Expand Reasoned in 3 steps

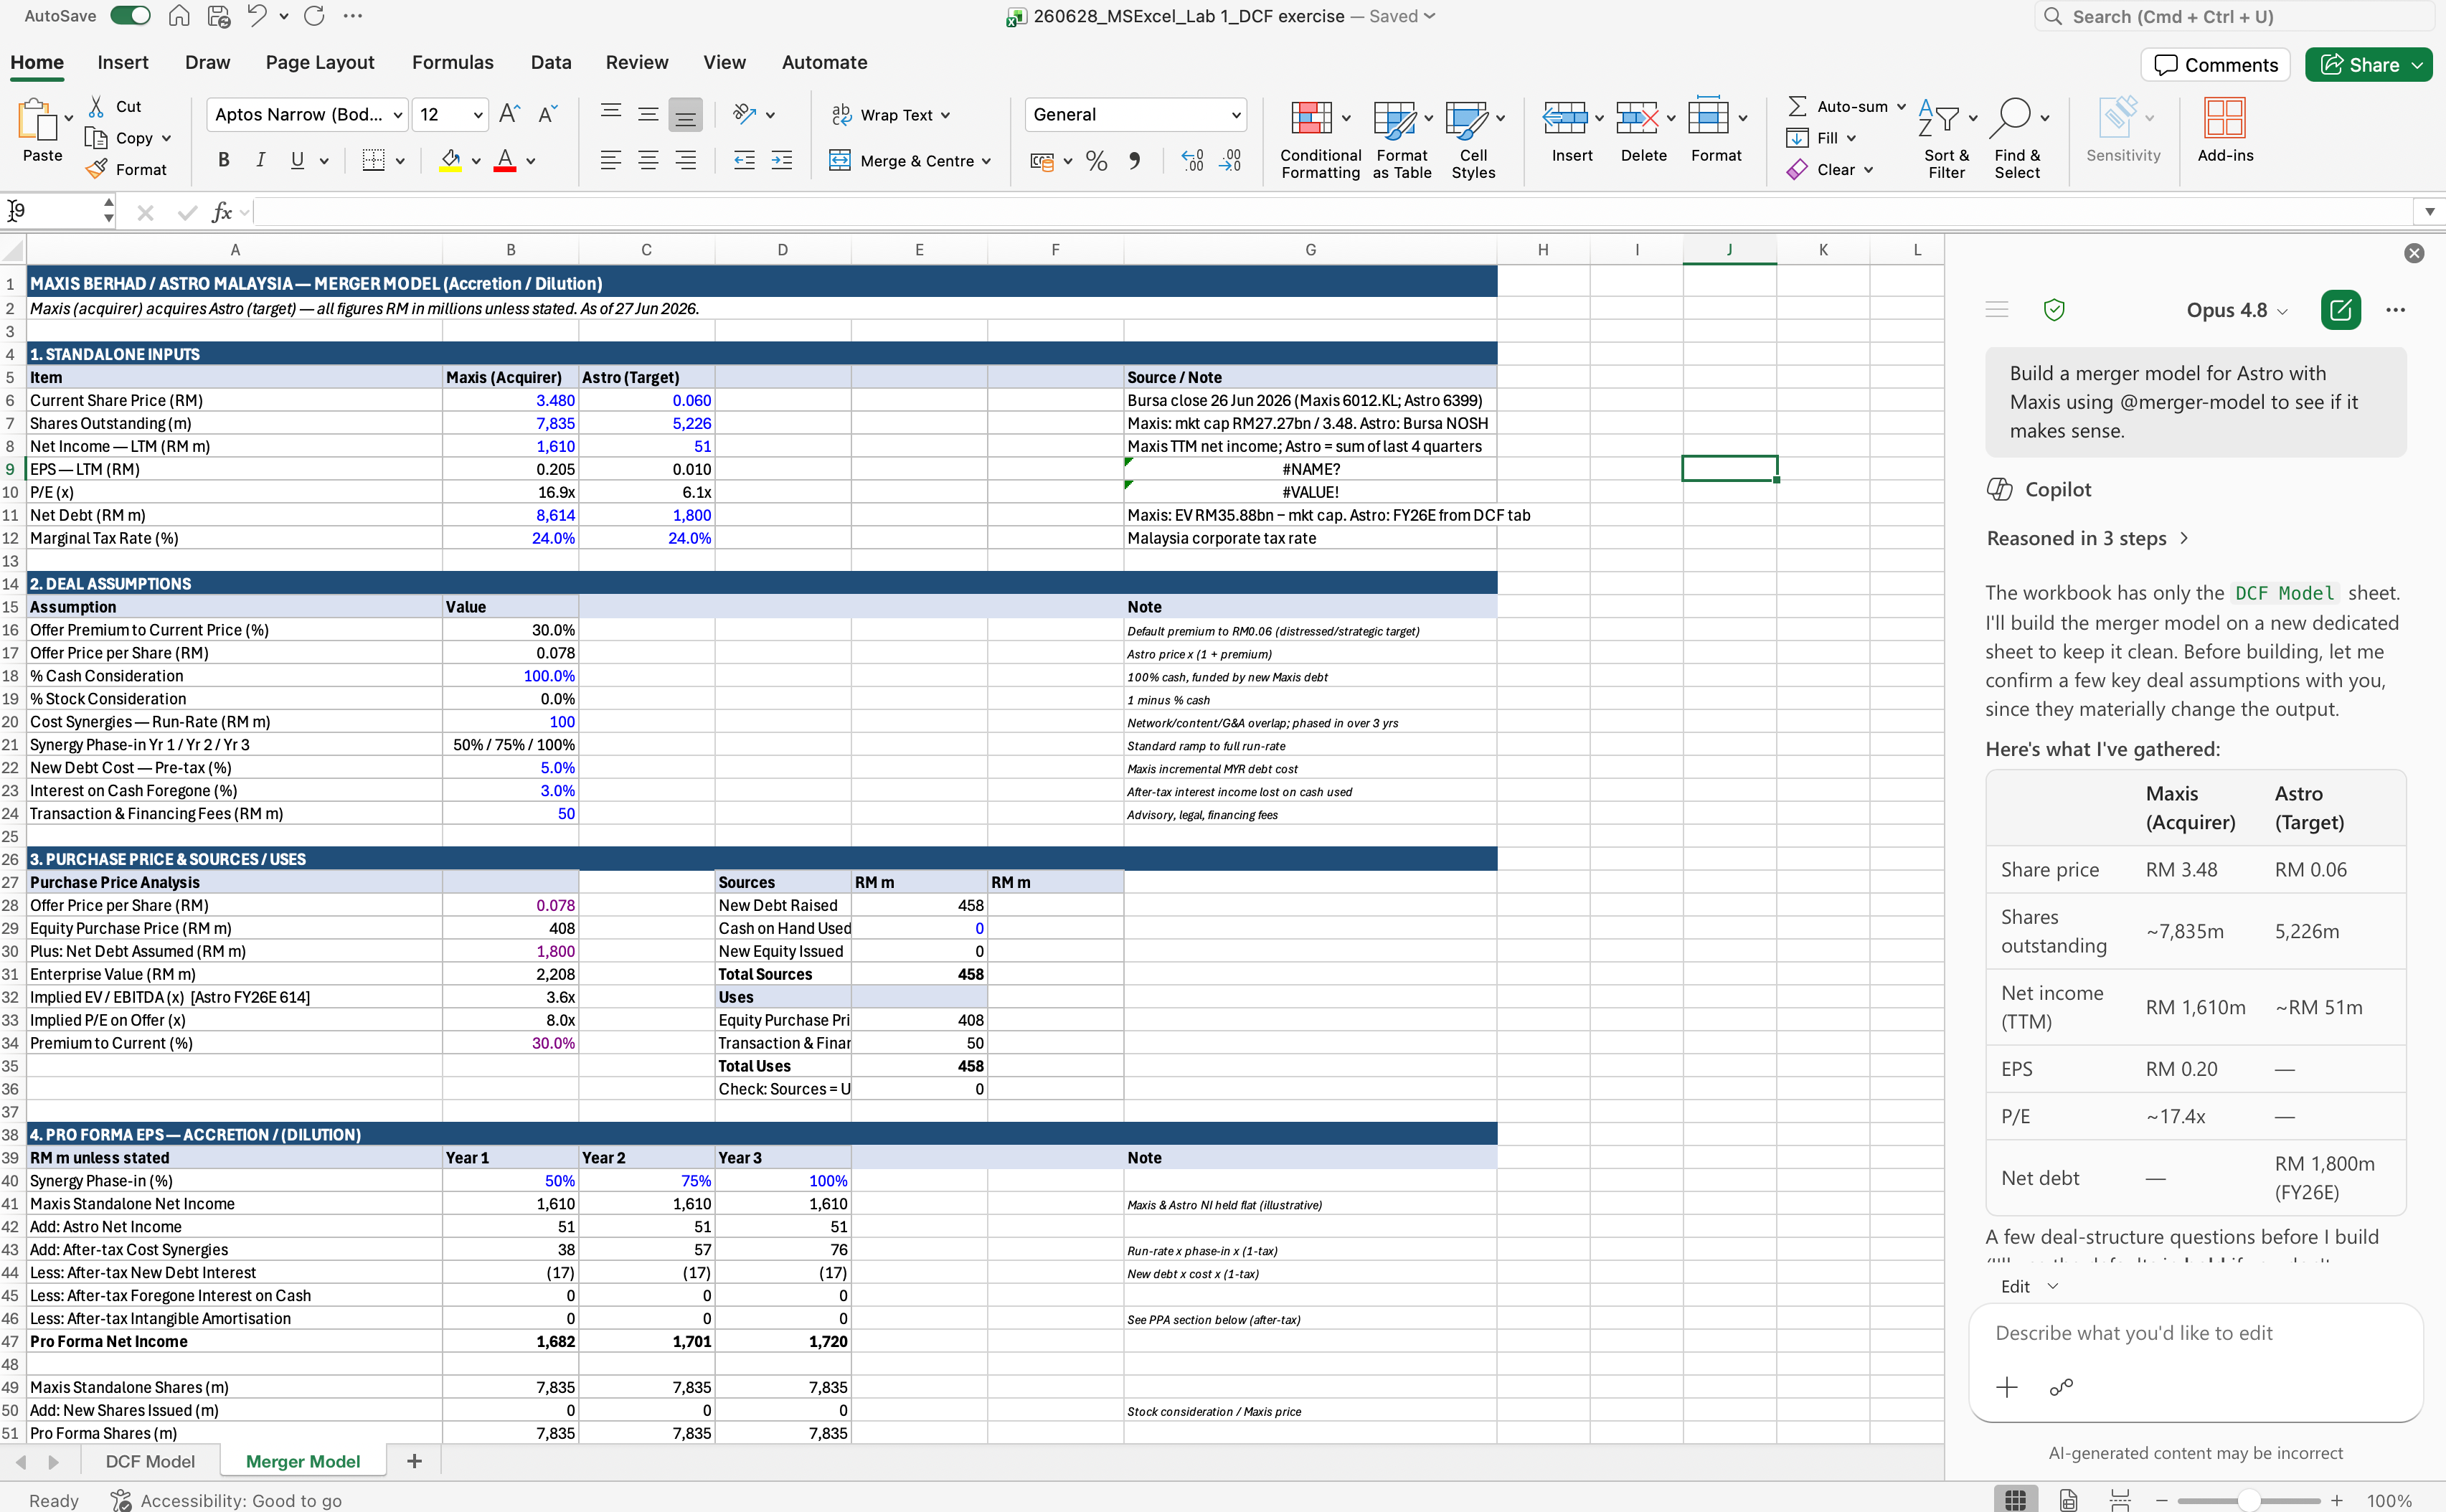coord(2088,538)
